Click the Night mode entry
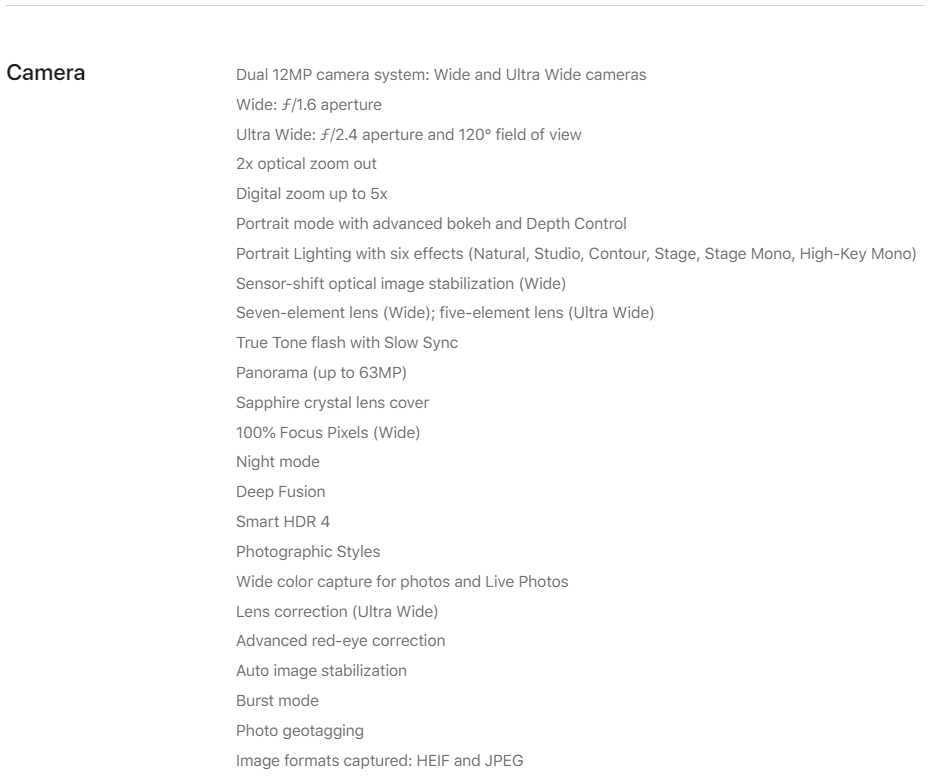 click(x=277, y=462)
